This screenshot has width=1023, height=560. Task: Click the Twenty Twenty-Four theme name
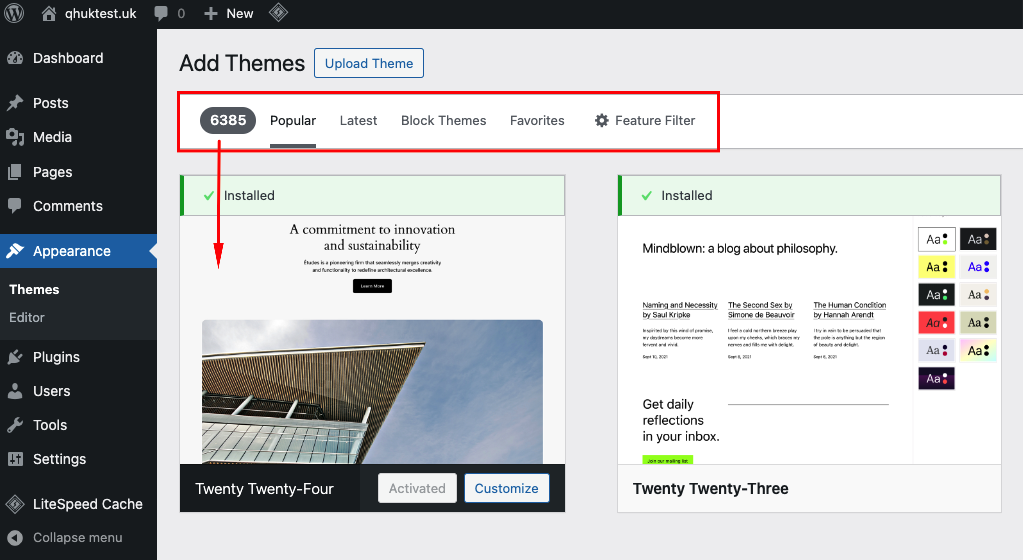pos(264,489)
